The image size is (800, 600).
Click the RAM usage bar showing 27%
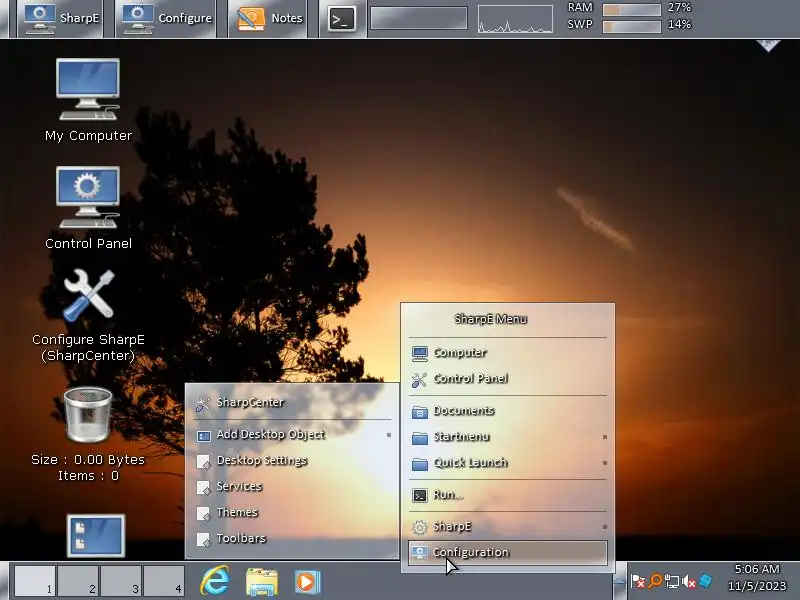click(632, 9)
